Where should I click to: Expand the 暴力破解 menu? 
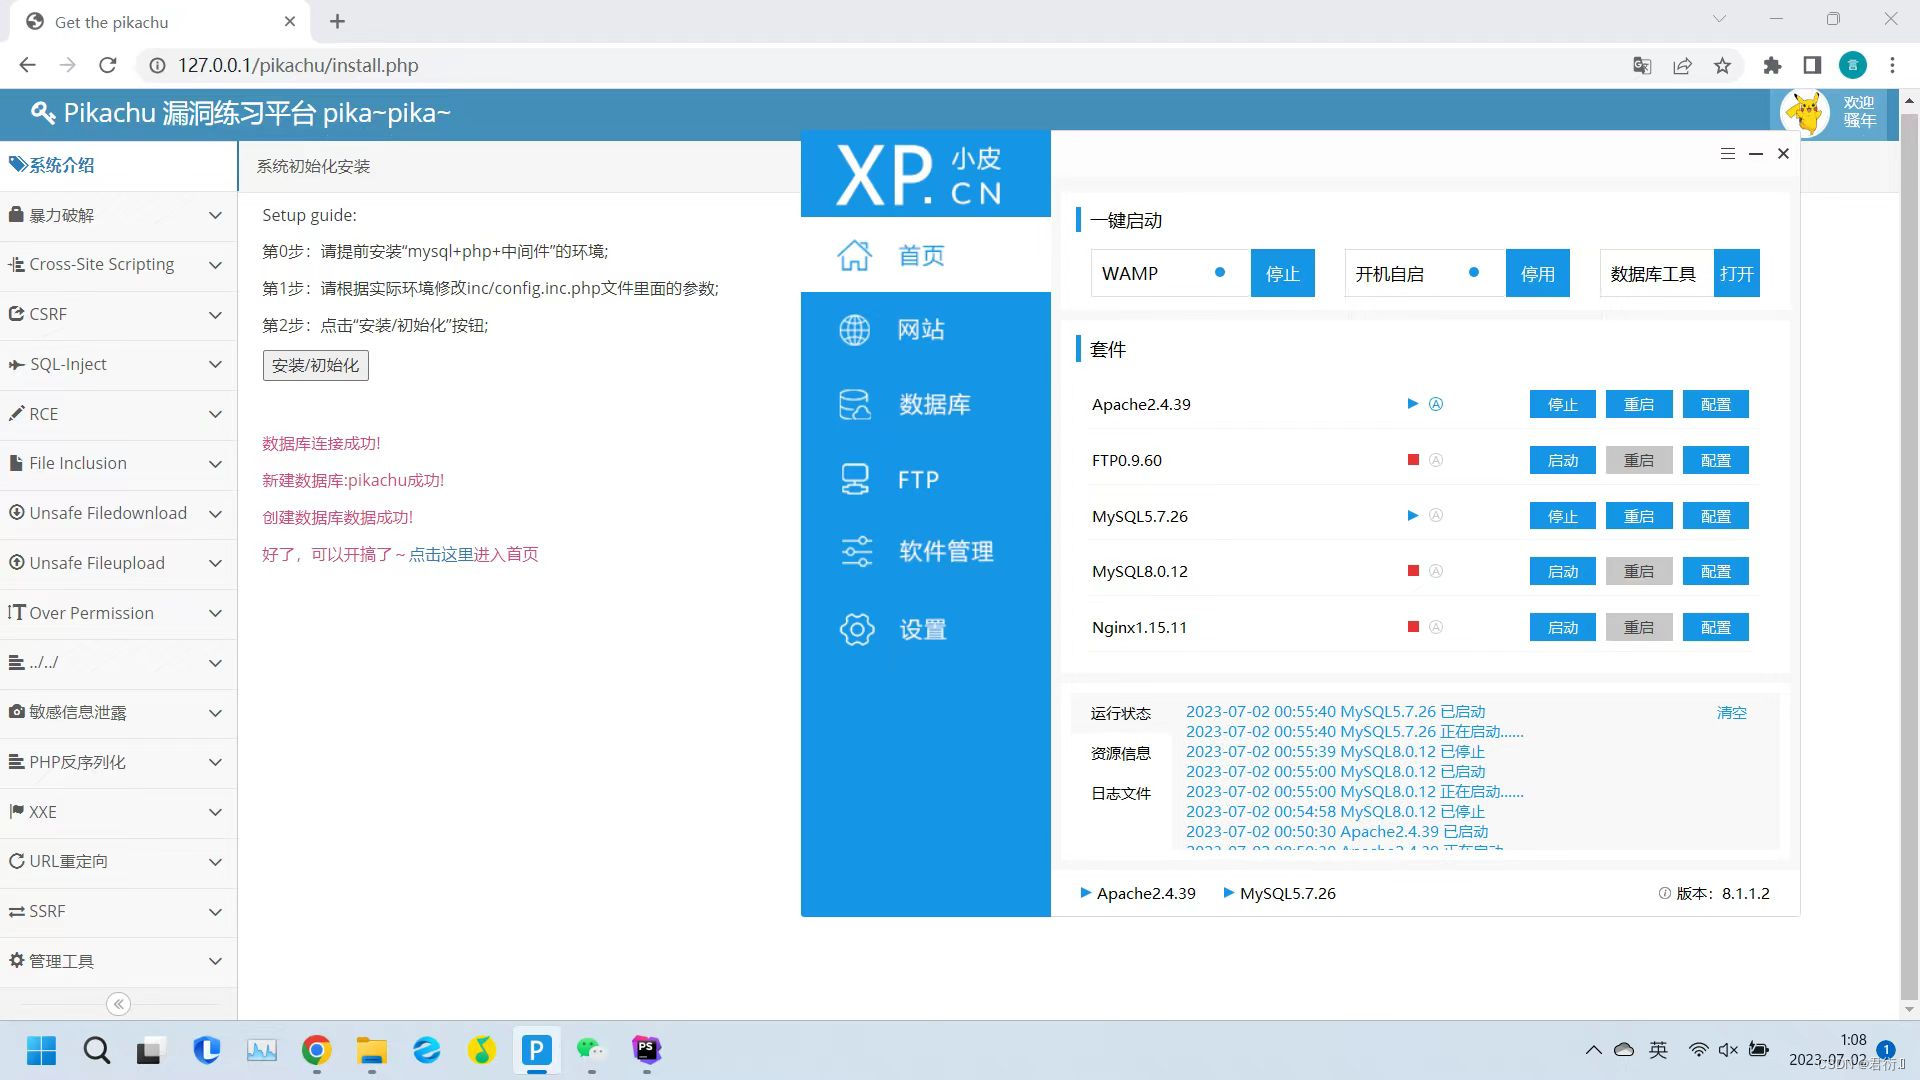(118, 215)
